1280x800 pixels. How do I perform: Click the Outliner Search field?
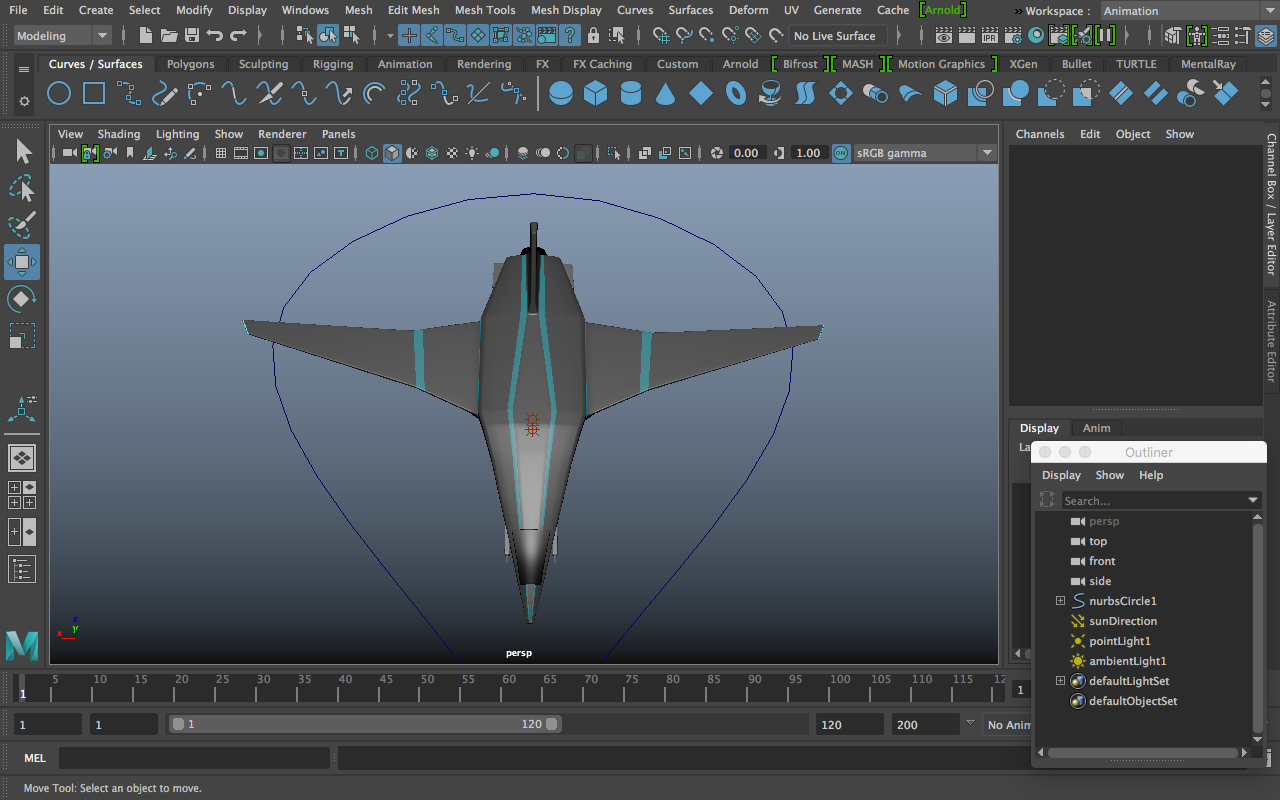(1153, 500)
